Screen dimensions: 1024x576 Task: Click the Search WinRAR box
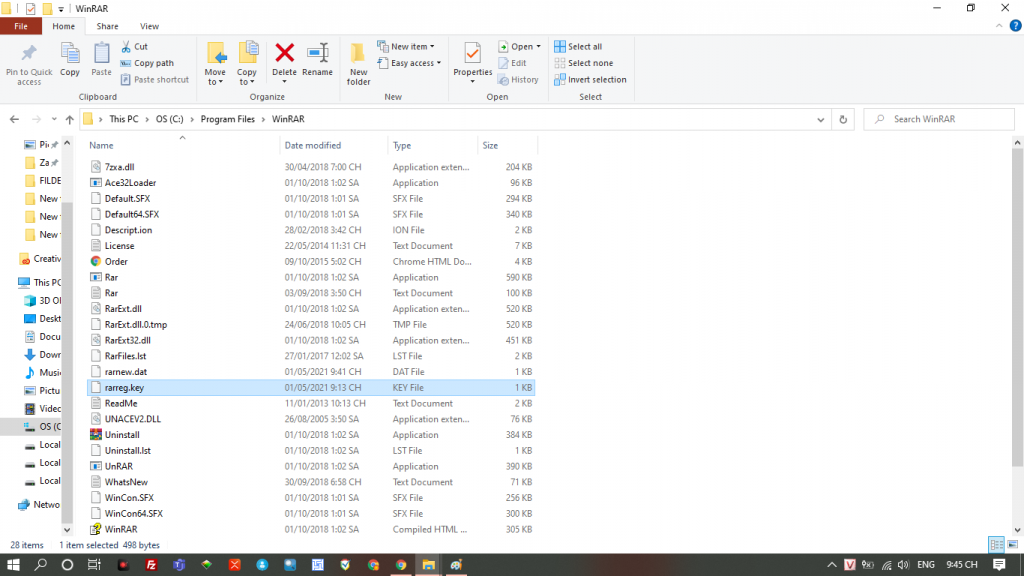939,119
